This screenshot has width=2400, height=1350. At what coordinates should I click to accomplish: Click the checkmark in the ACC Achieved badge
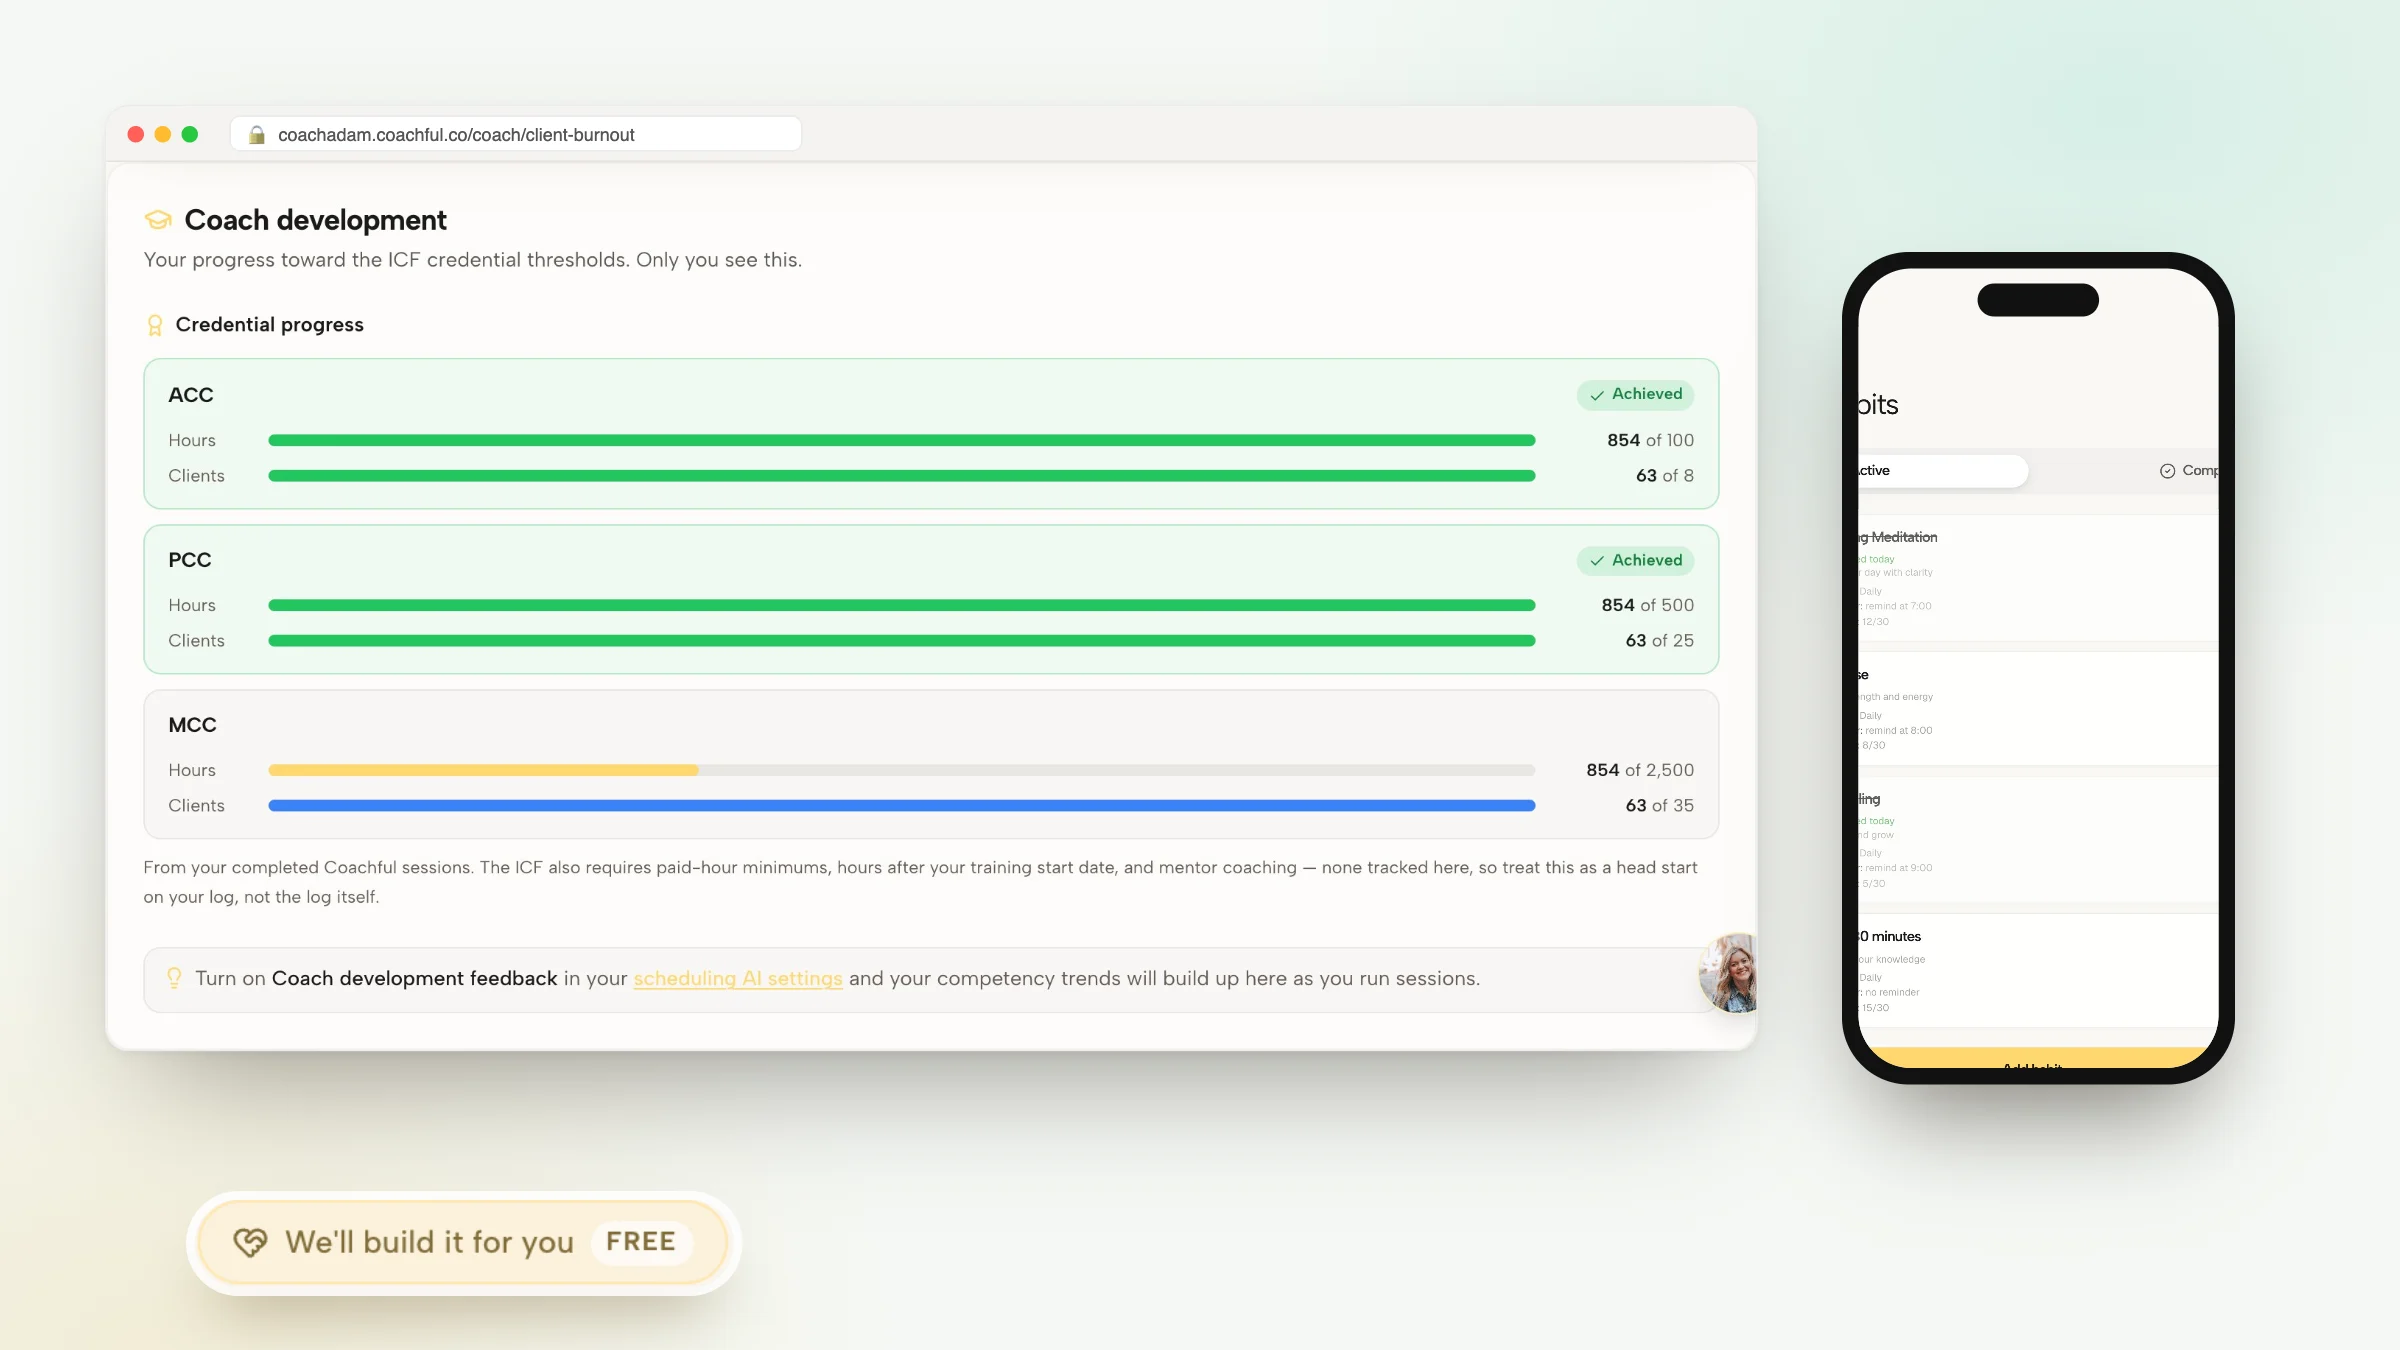(x=1597, y=395)
